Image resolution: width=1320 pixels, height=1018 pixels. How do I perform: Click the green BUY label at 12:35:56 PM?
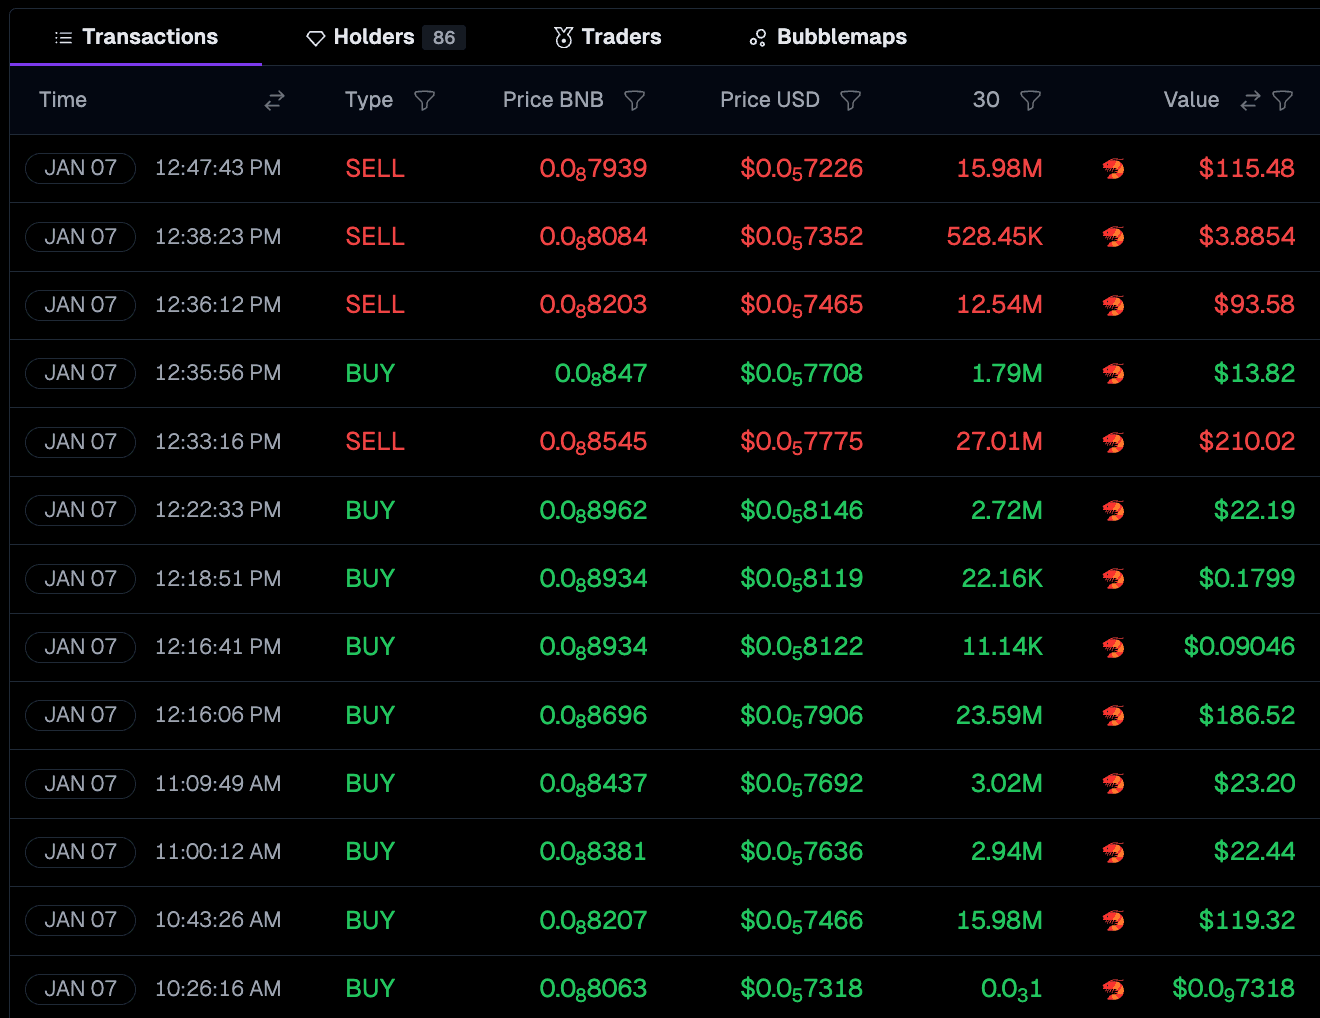click(370, 373)
